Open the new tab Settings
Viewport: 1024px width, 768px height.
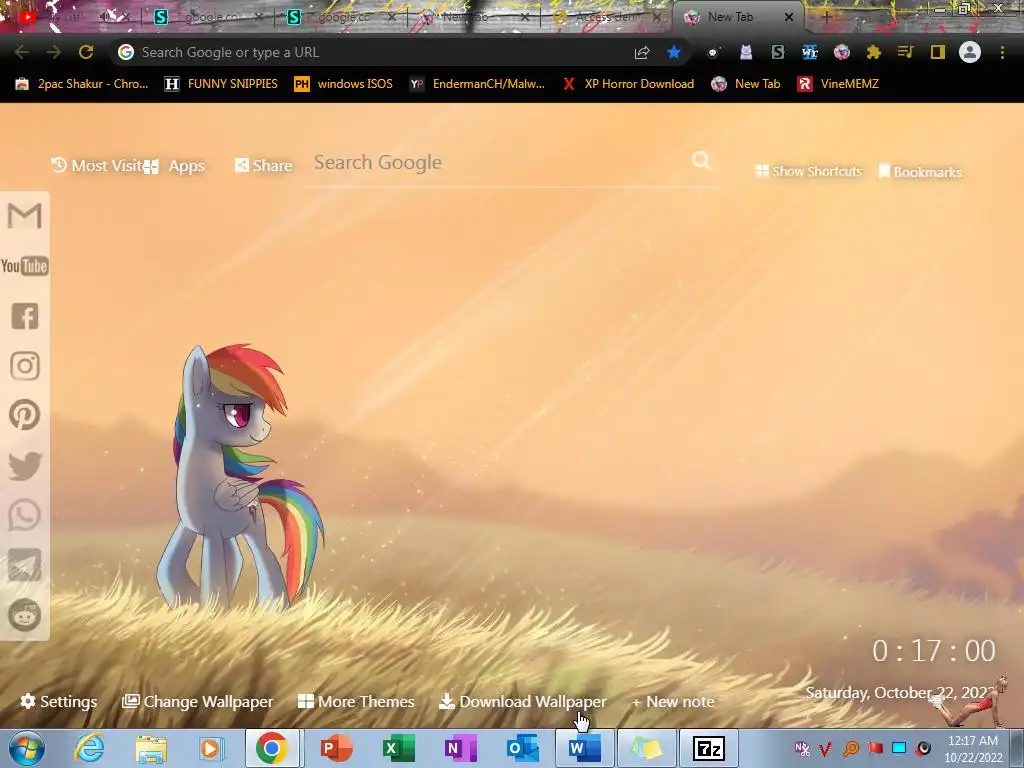(59, 701)
